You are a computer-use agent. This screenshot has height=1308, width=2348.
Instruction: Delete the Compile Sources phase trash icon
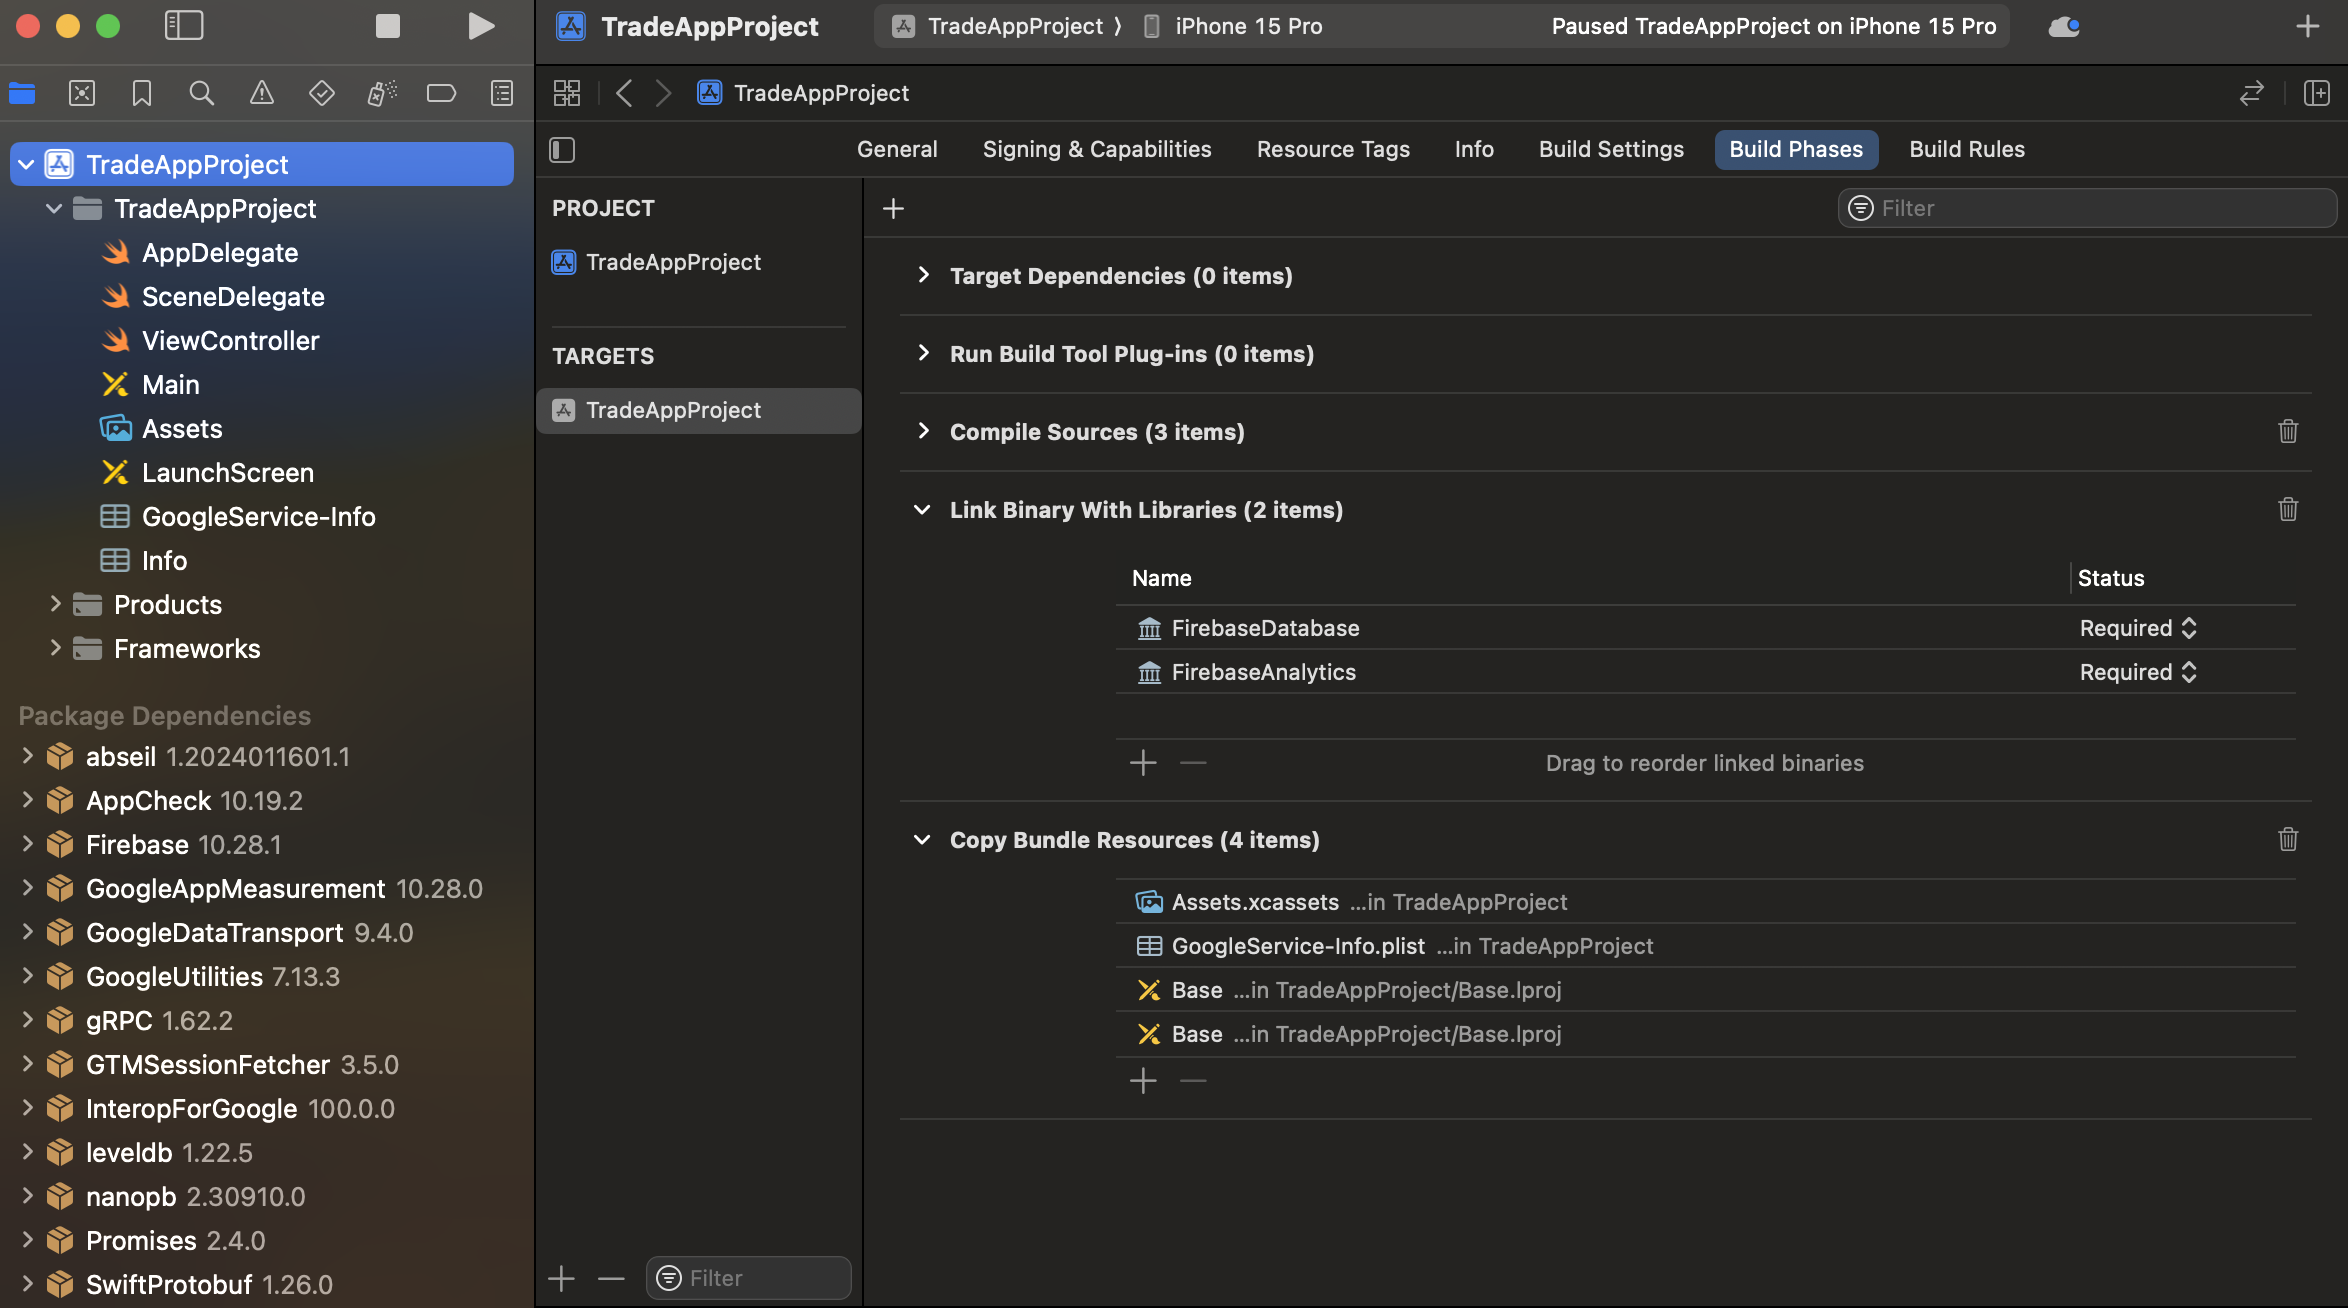point(2288,432)
